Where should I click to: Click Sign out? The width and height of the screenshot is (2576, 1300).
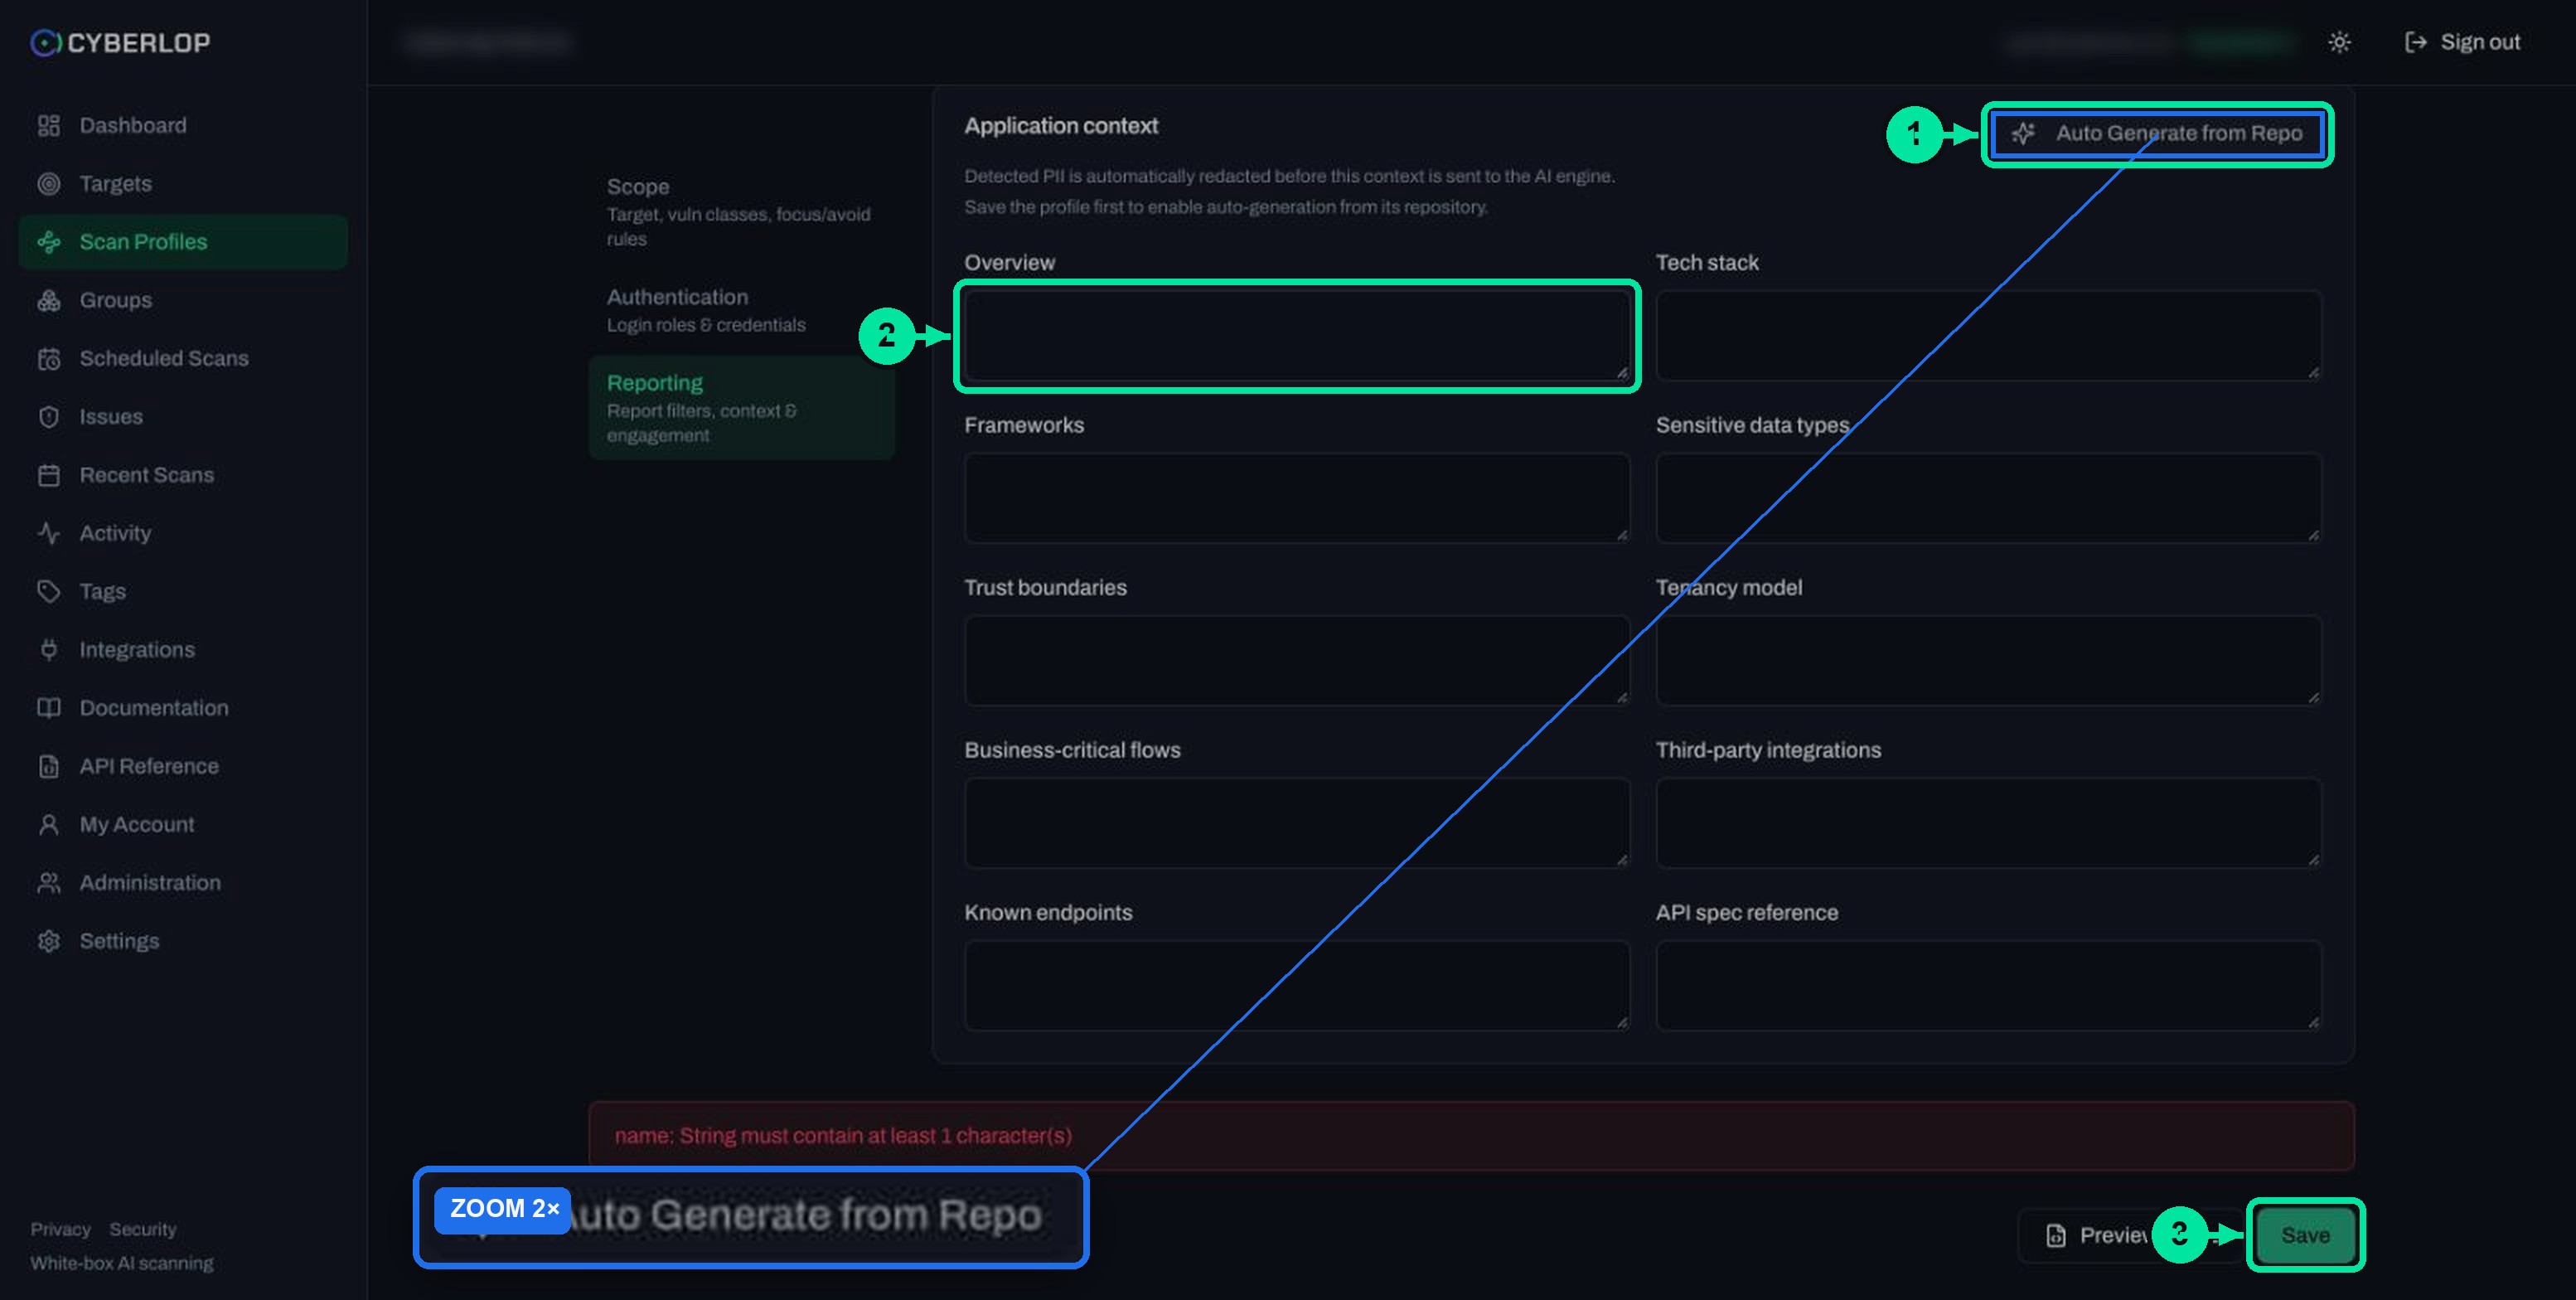2462,42
